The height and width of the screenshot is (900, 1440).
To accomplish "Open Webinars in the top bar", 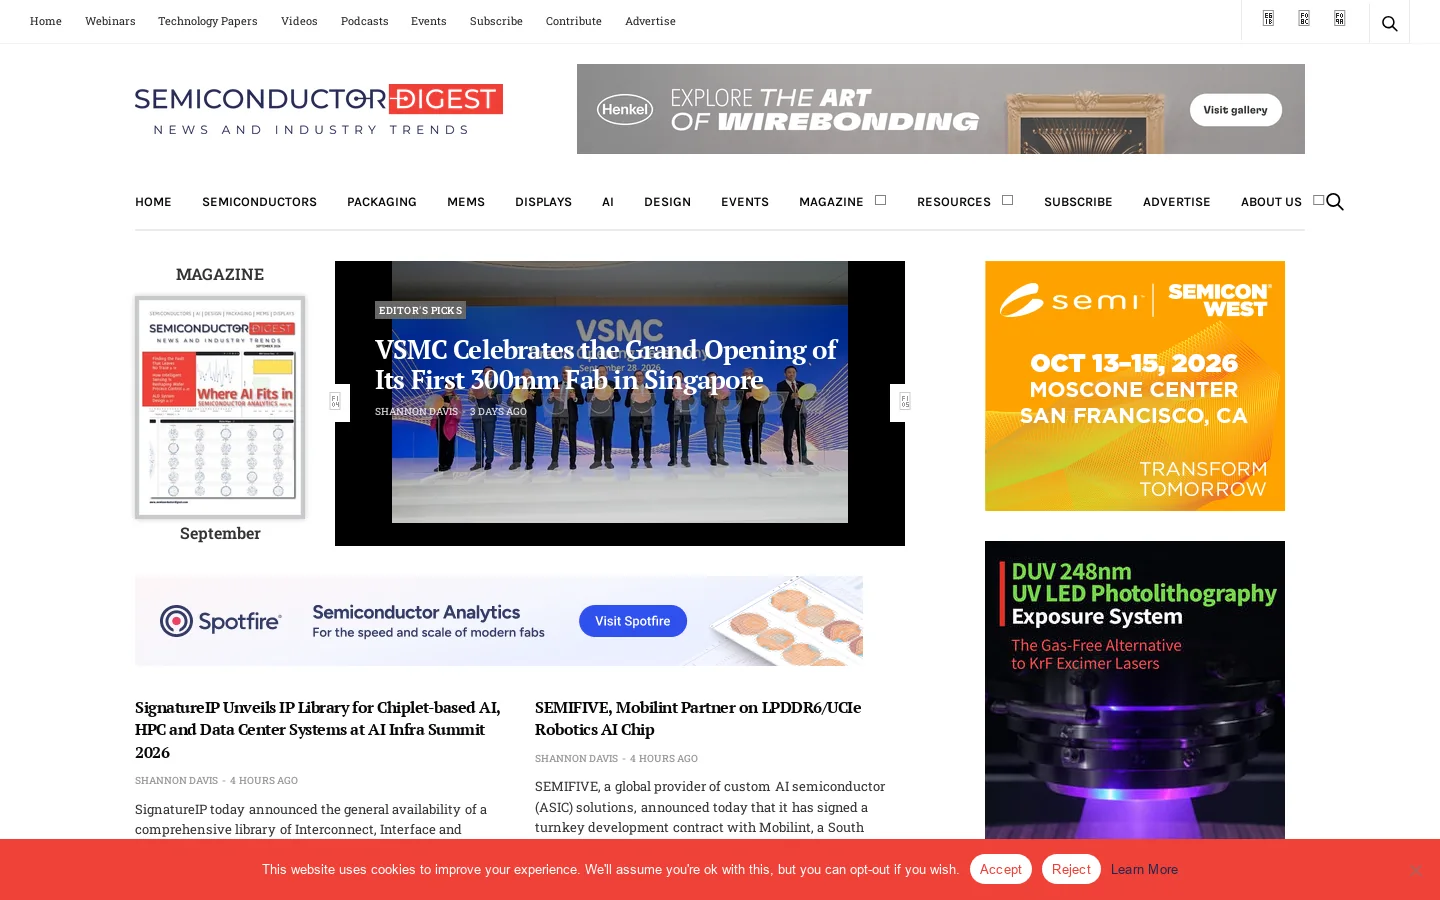I will click(x=110, y=21).
